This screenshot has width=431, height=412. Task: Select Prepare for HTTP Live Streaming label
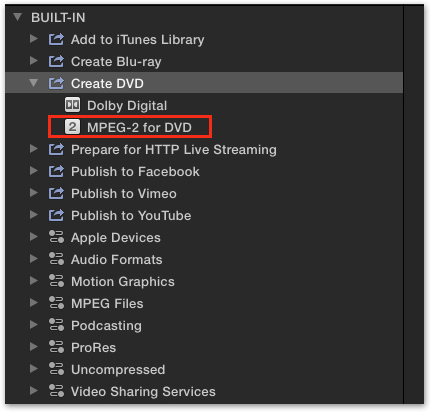(174, 150)
